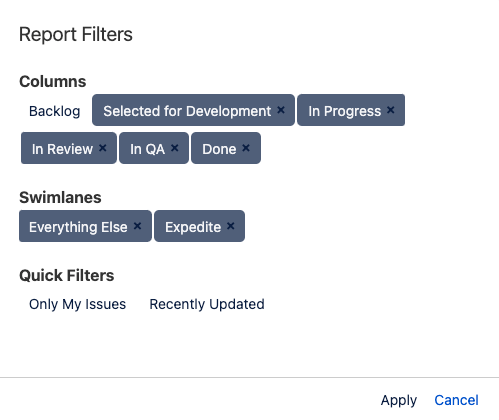This screenshot has width=499, height=420.
Task: Remove the In Review column filter
Action: click(103, 148)
